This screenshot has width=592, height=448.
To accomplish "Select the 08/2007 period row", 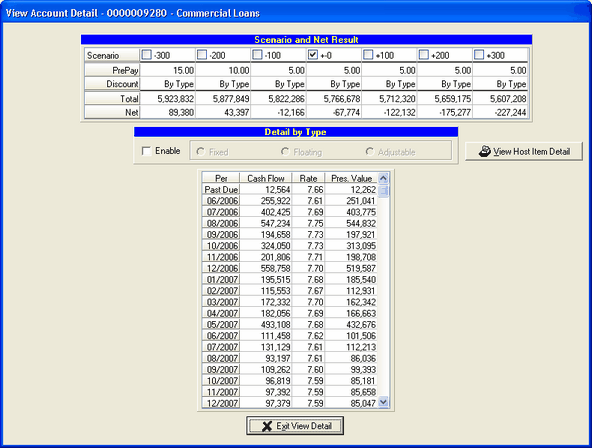I will pyautogui.click(x=290, y=359).
